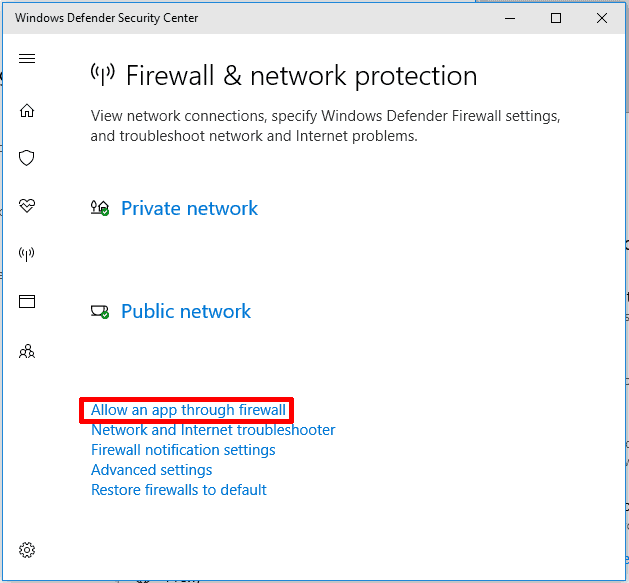
Task: Open the hamburger navigation menu
Action: [27, 59]
